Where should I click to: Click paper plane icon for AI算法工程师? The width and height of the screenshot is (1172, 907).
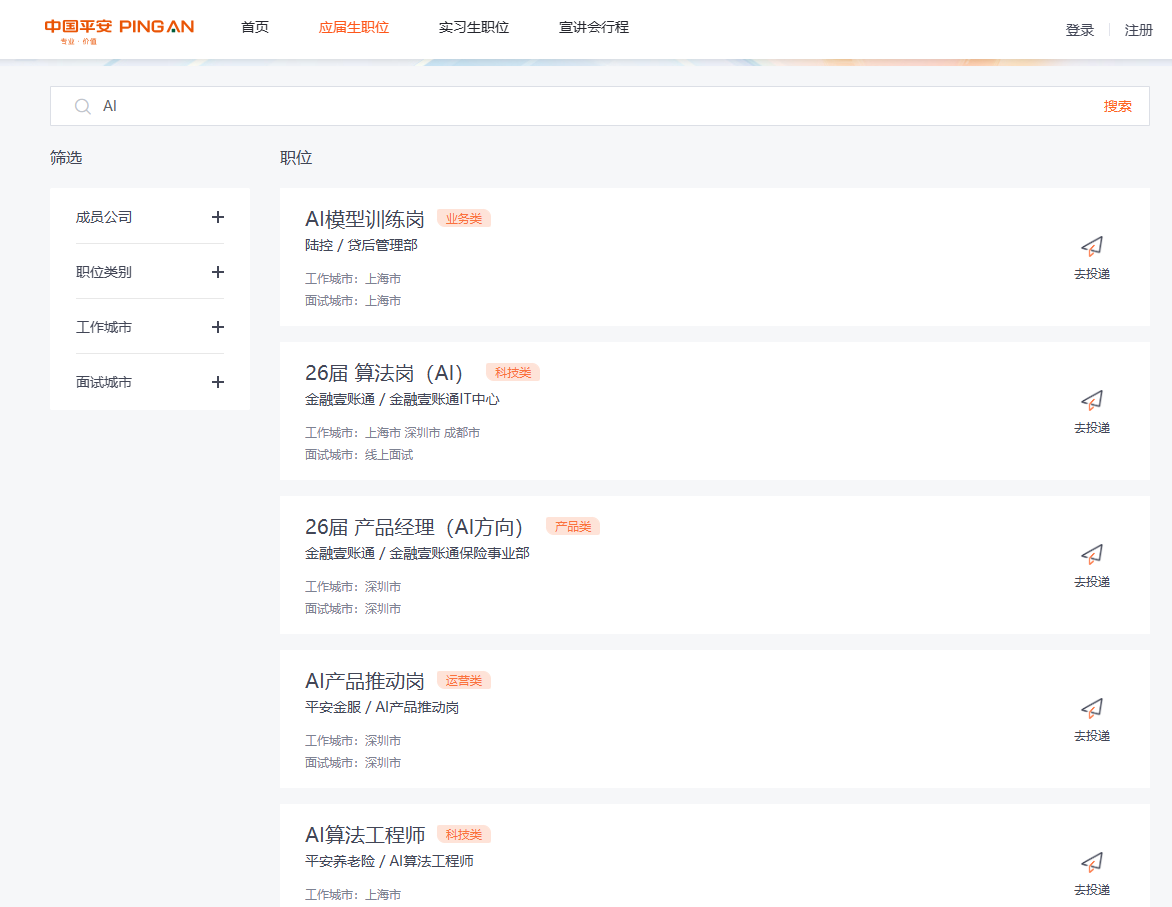coord(1092,862)
